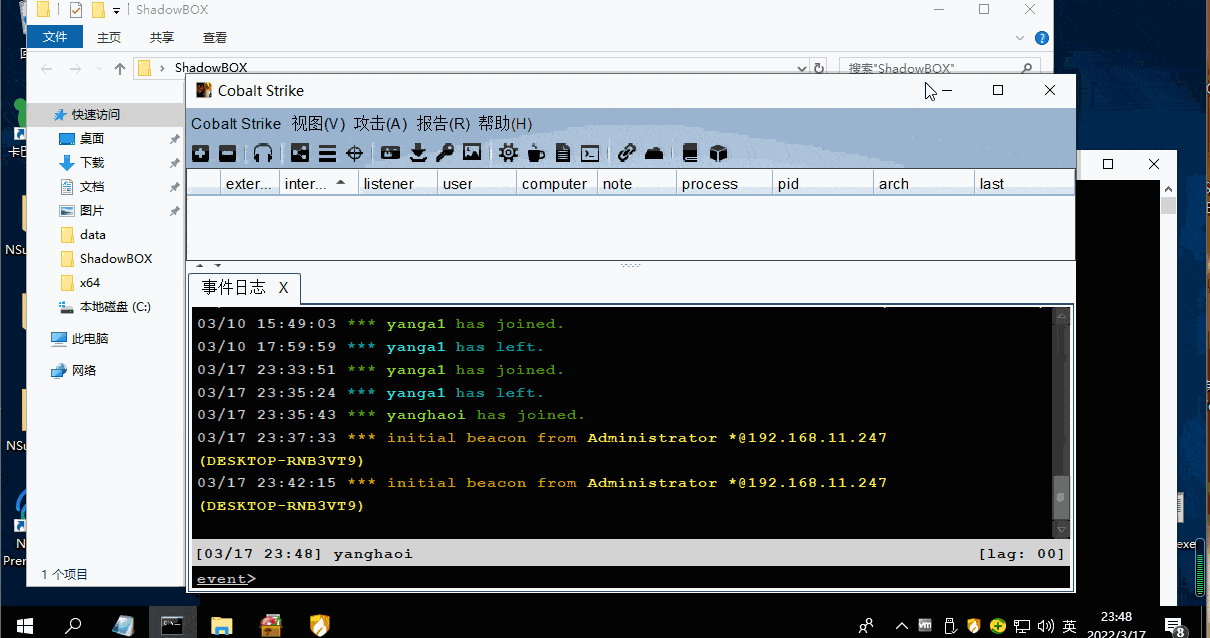Expand the Explorer ribbon chevron
This screenshot has width=1210, height=638.
coord(1018,38)
